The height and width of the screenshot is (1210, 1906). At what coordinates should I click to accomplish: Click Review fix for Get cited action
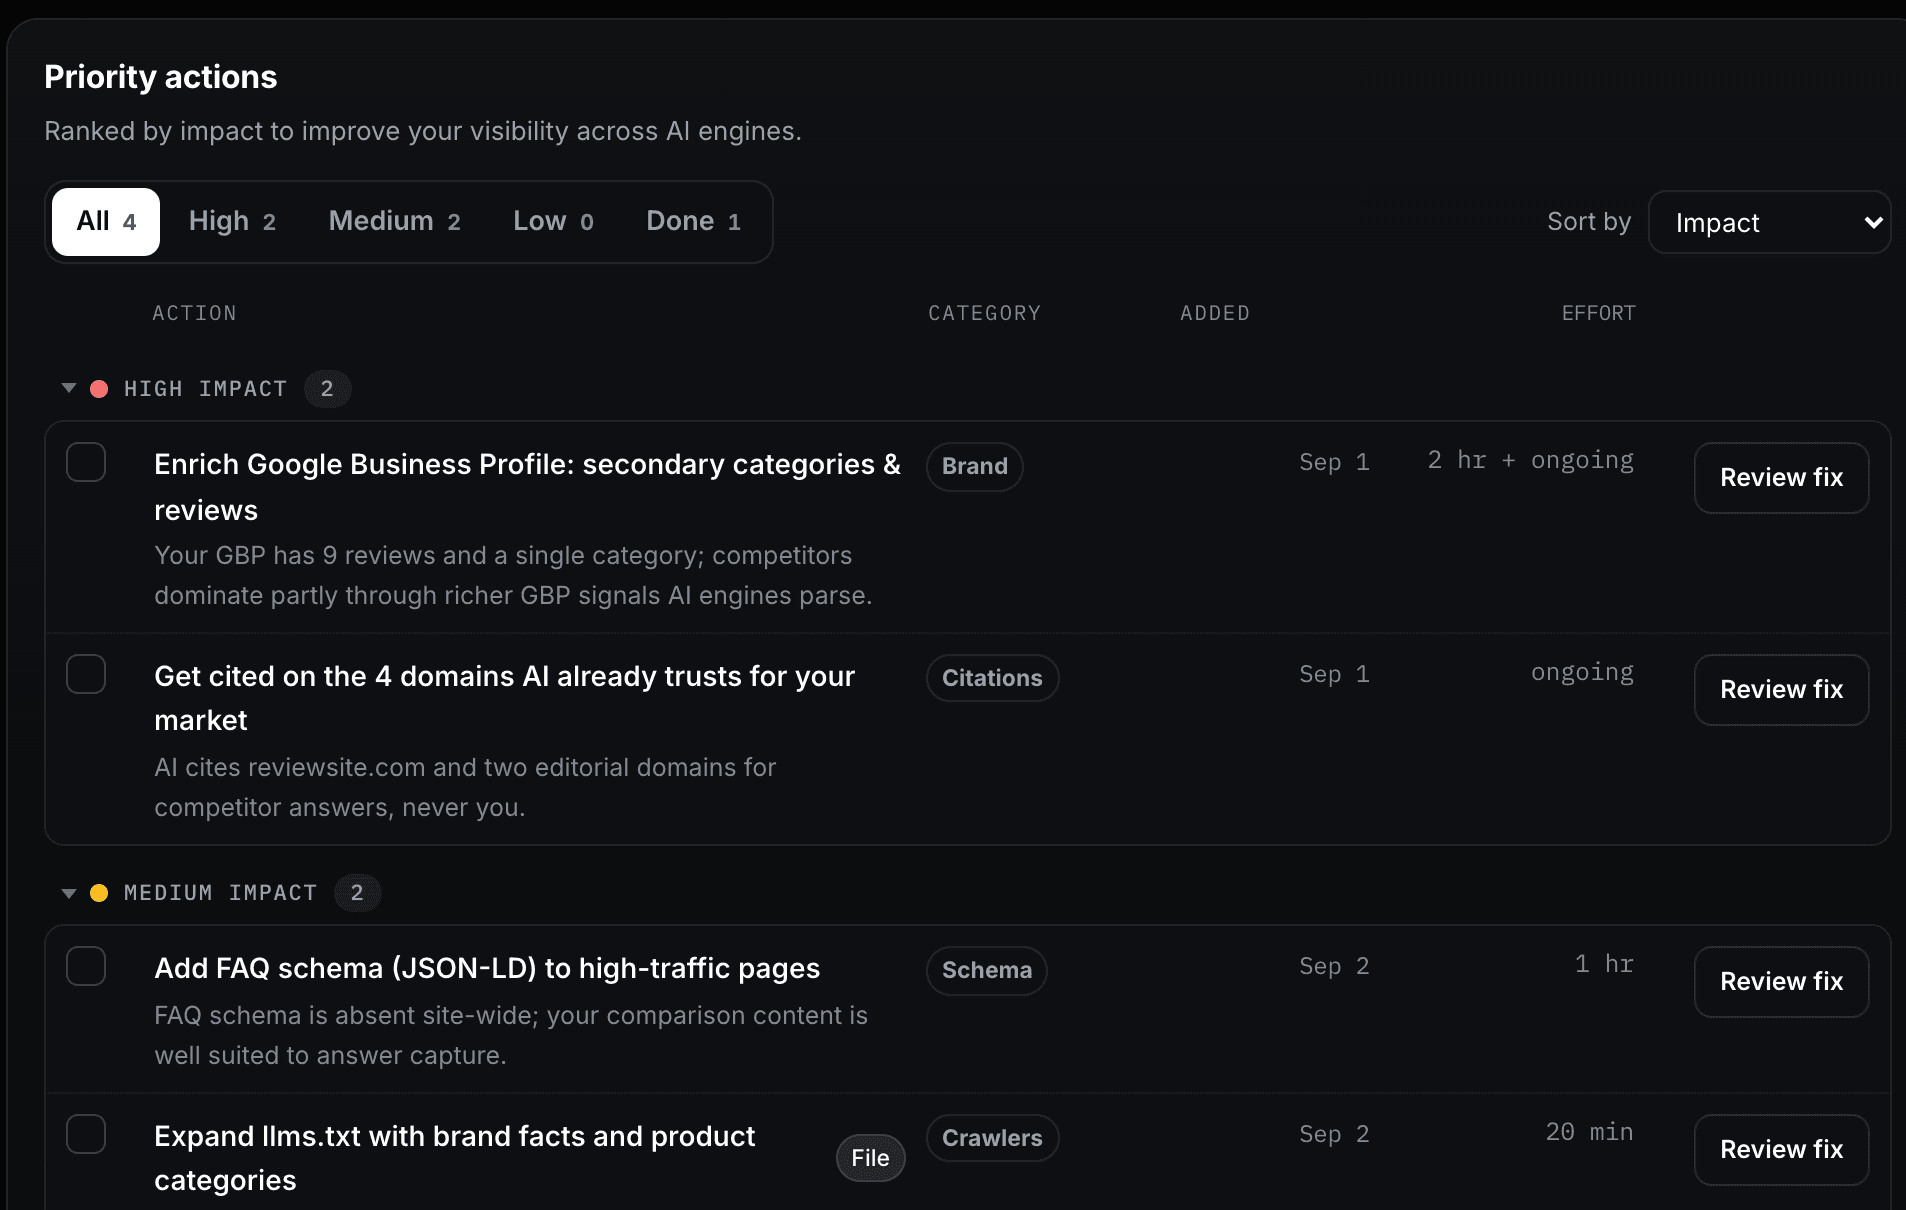coord(1781,690)
